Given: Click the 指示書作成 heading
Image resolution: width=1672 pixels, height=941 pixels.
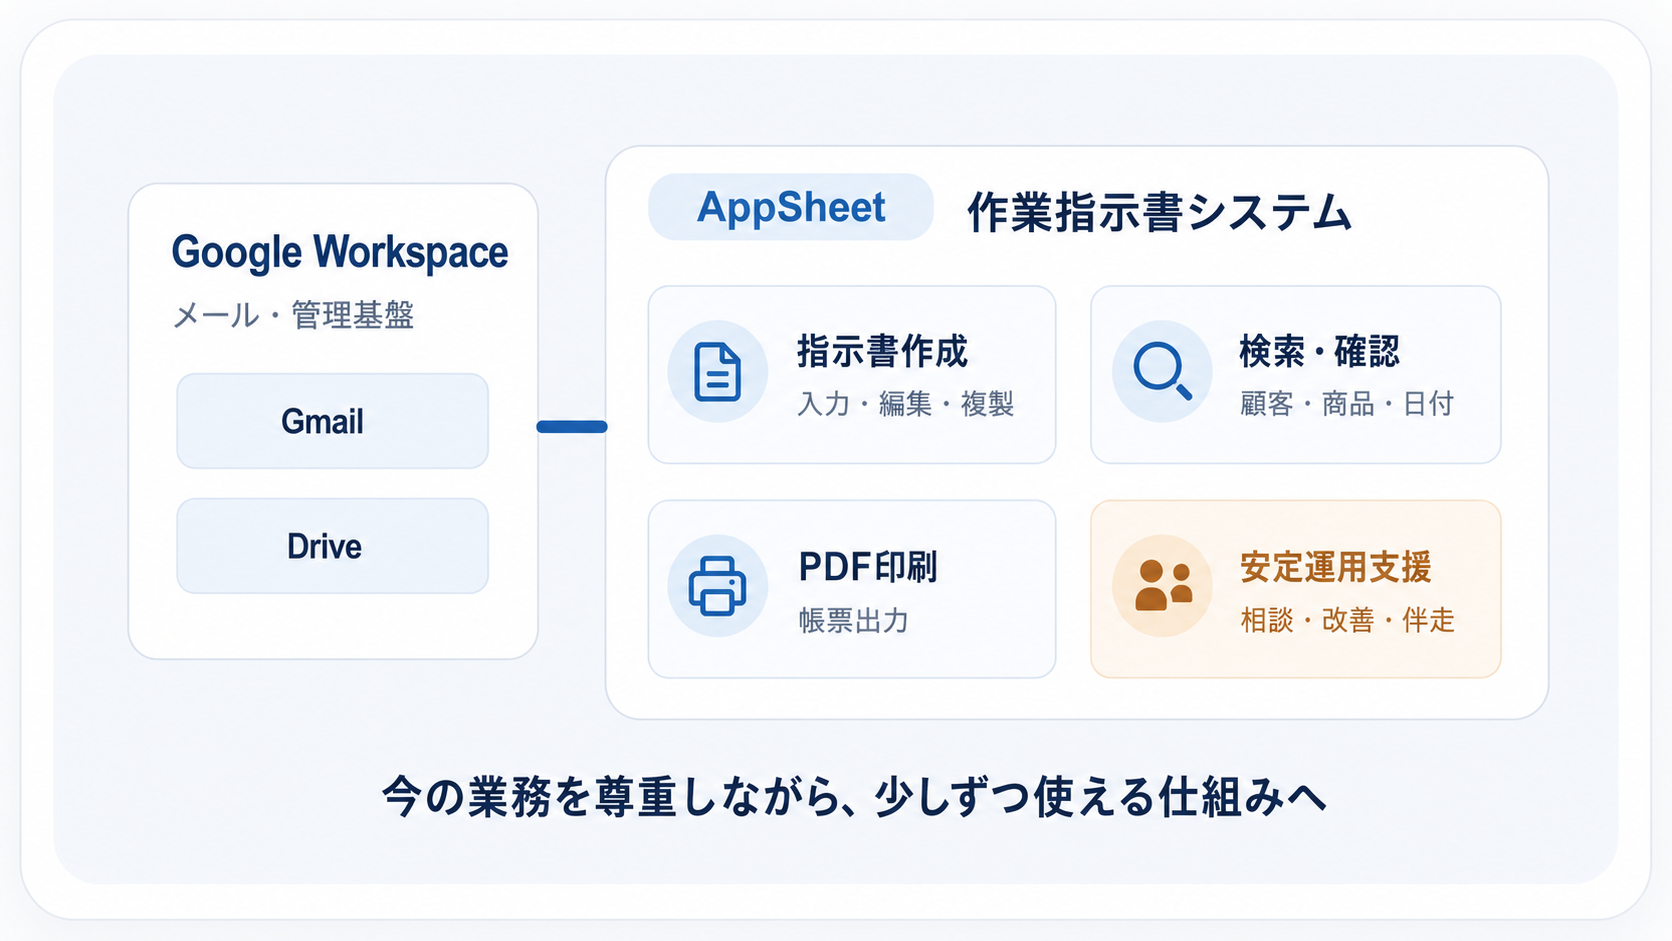Looking at the screenshot, I should coord(882,352).
